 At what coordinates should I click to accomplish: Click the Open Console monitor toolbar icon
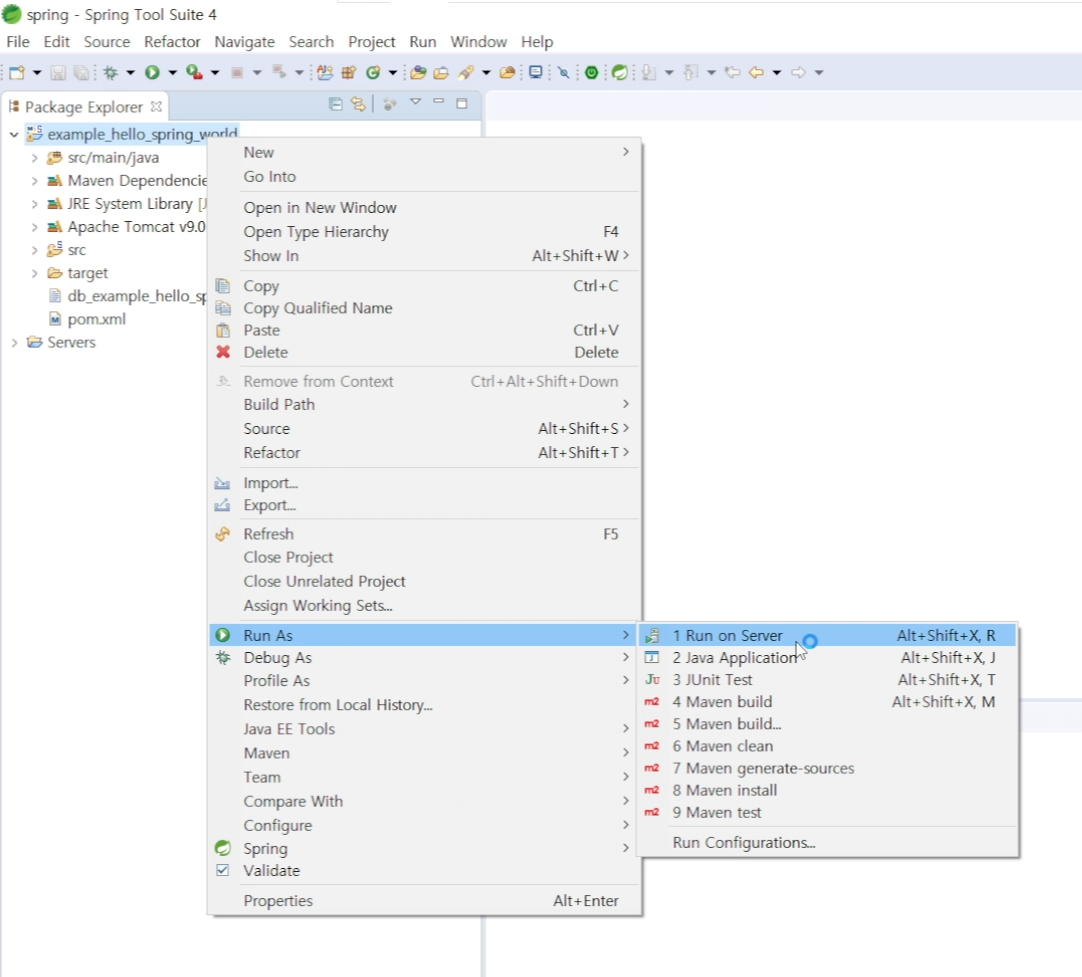tap(535, 72)
